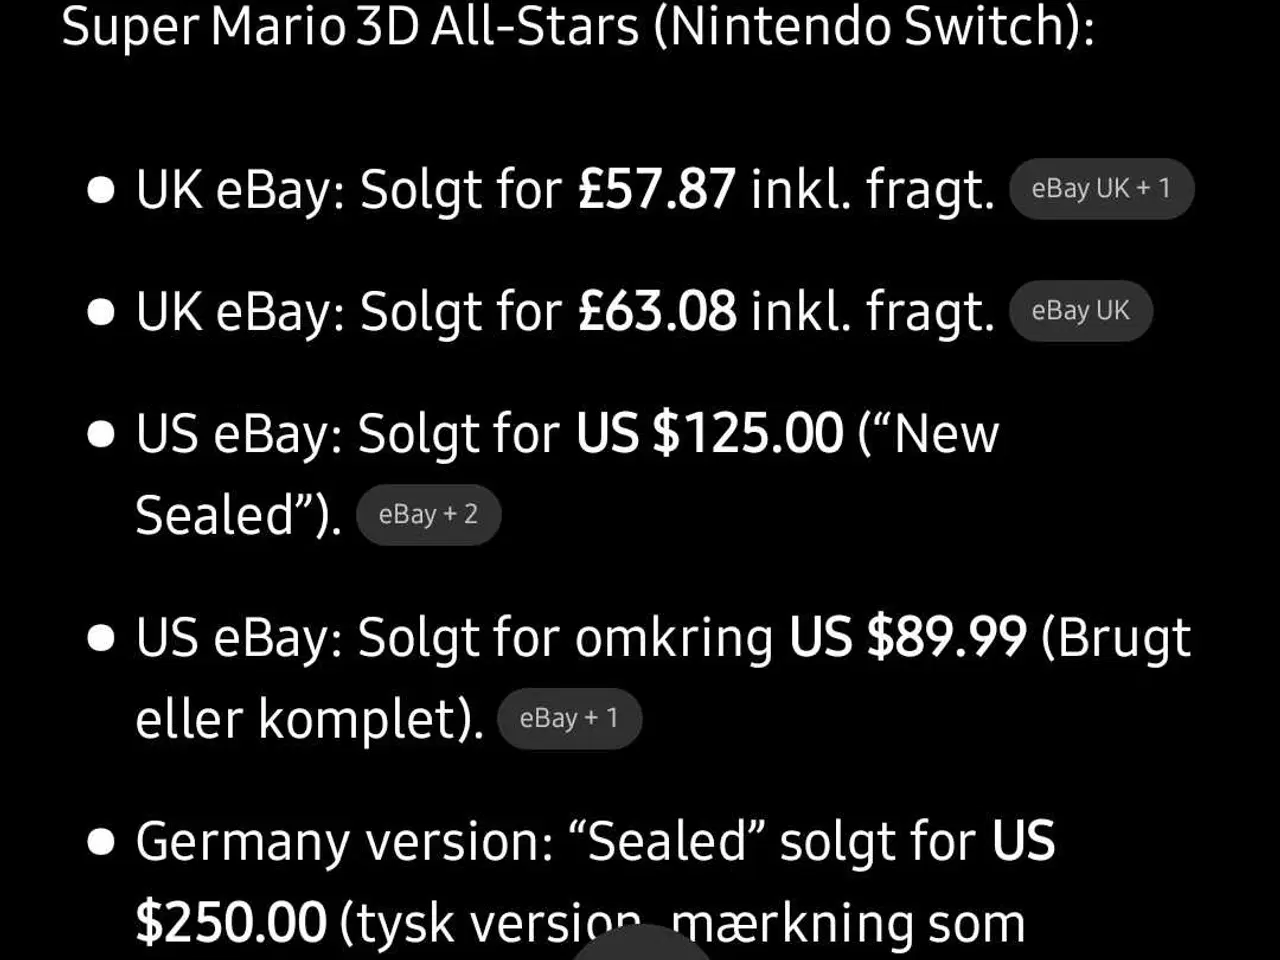
Task: Click the bold £57.87 price
Action: (656, 189)
